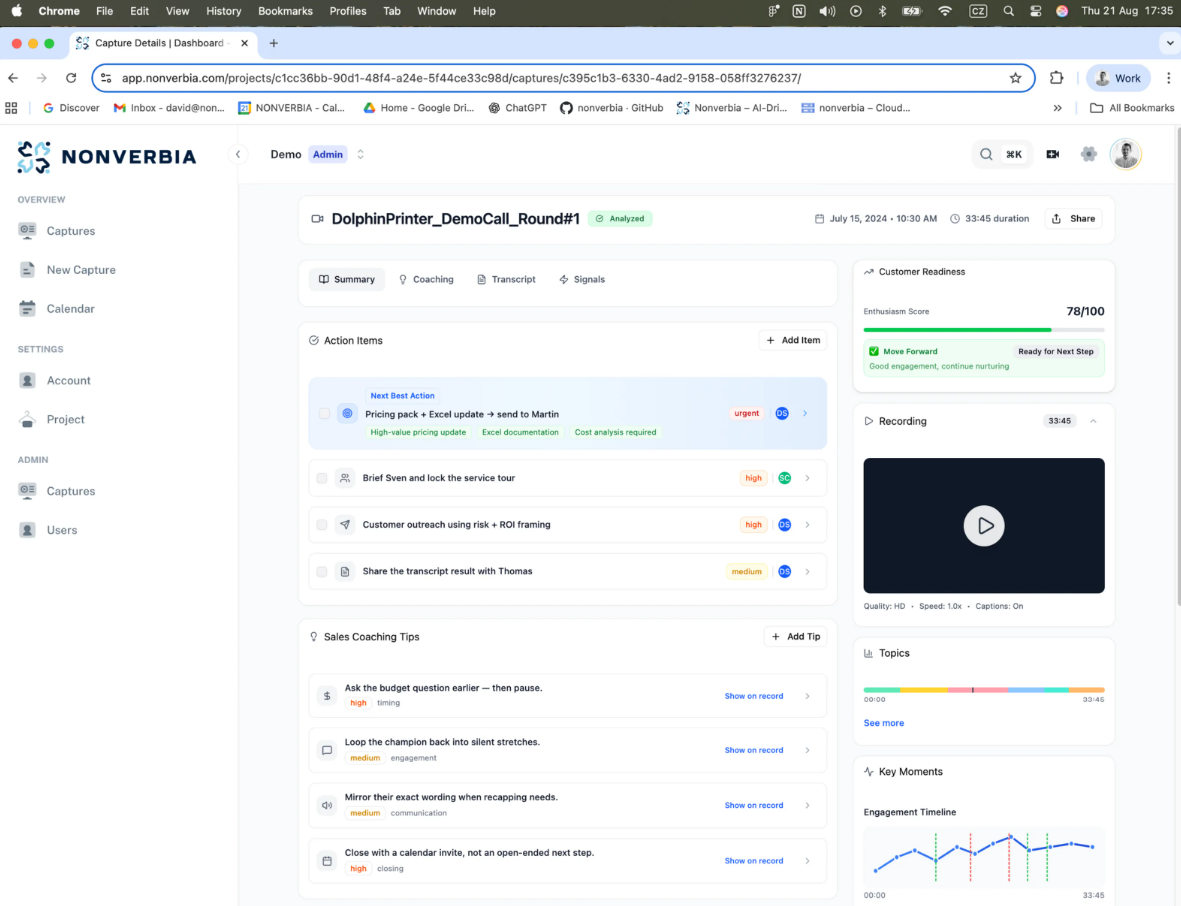Switch to the Transcript tab
Viewport: 1181px width, 906px height.
(506, 279)
